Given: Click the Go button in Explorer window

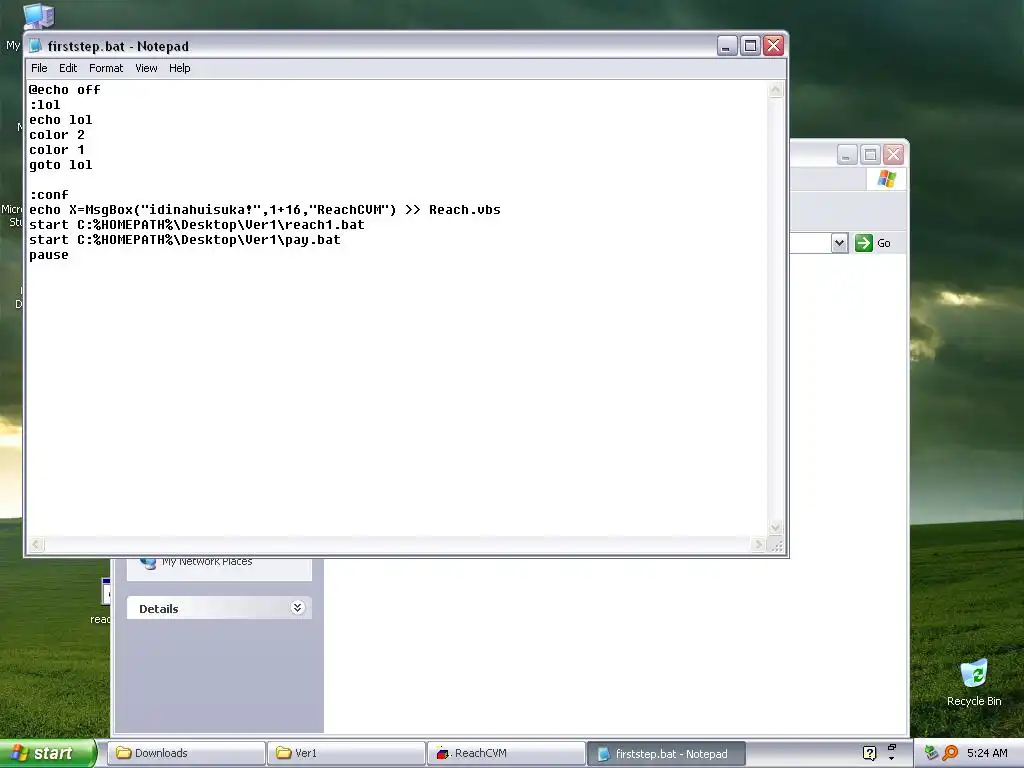Looking at the screenshot, I should (x=873, y=243).
